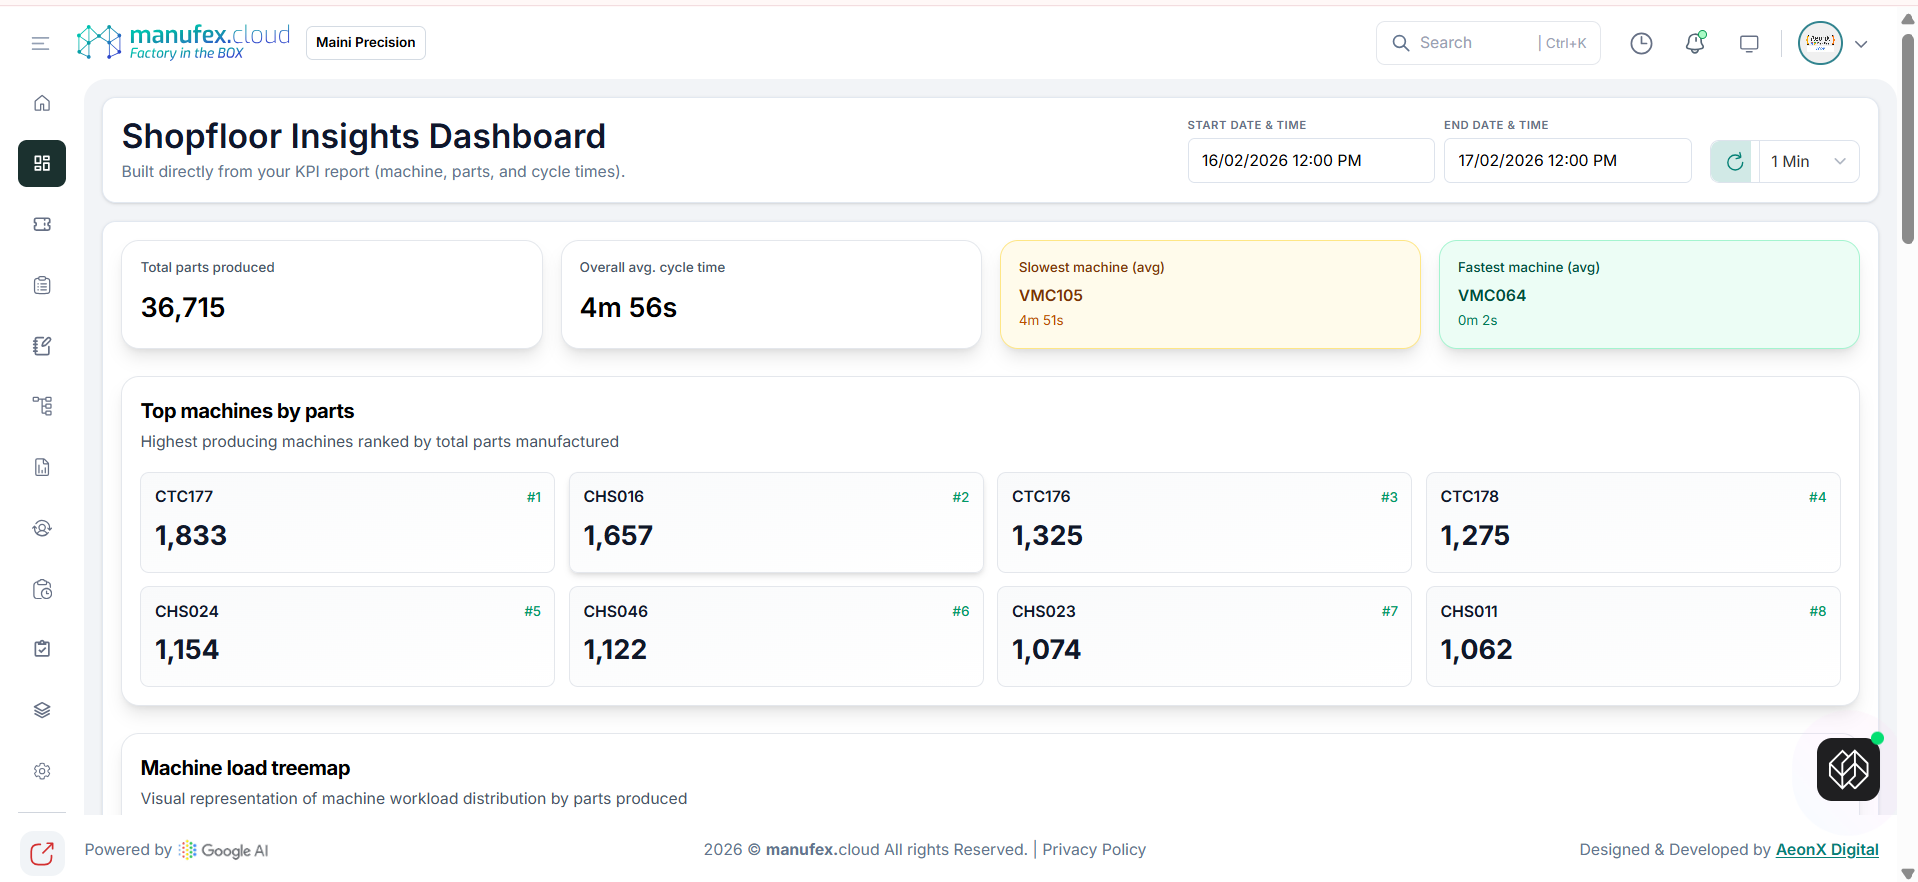Click the Machine load treemap heading
The image size is (1918, 882).
(245, 768)
